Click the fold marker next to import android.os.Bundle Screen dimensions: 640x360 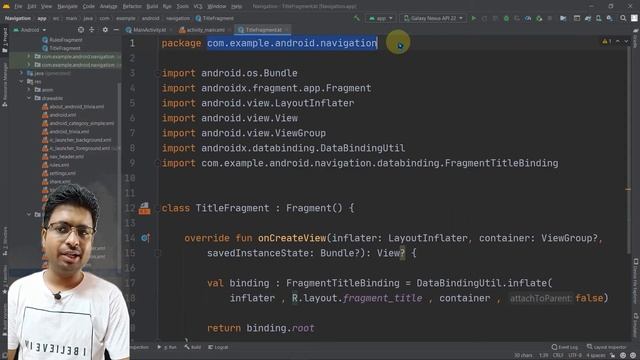coord(158,73)
